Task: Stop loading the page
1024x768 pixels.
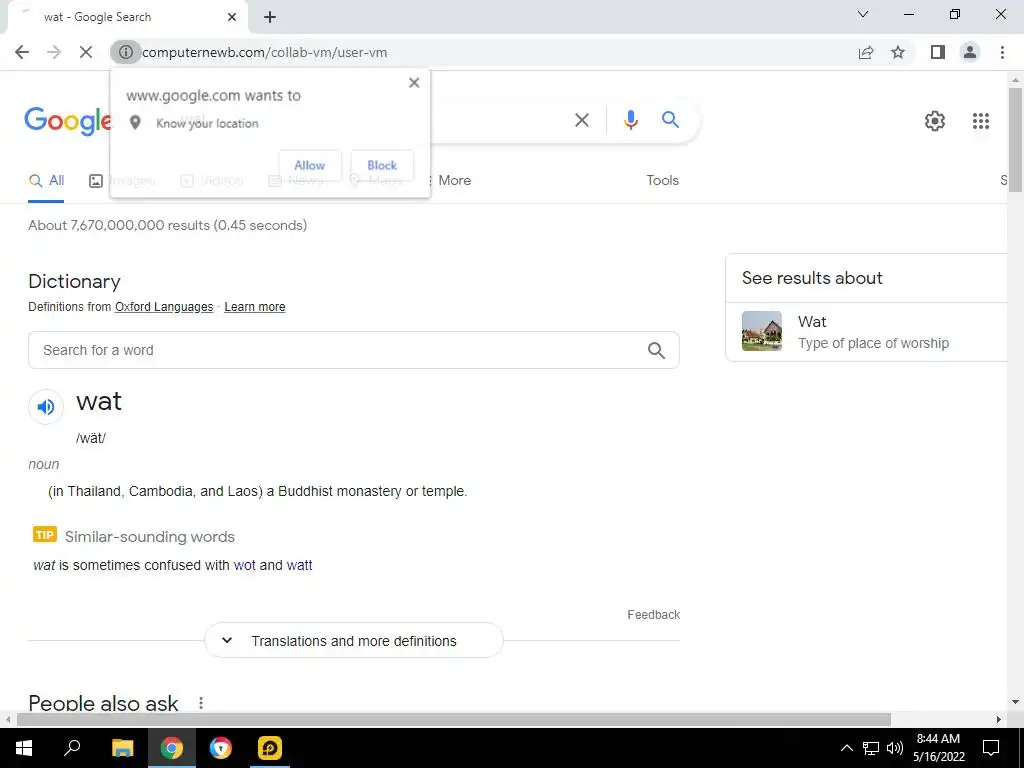Action: click(x=86, y=52)
